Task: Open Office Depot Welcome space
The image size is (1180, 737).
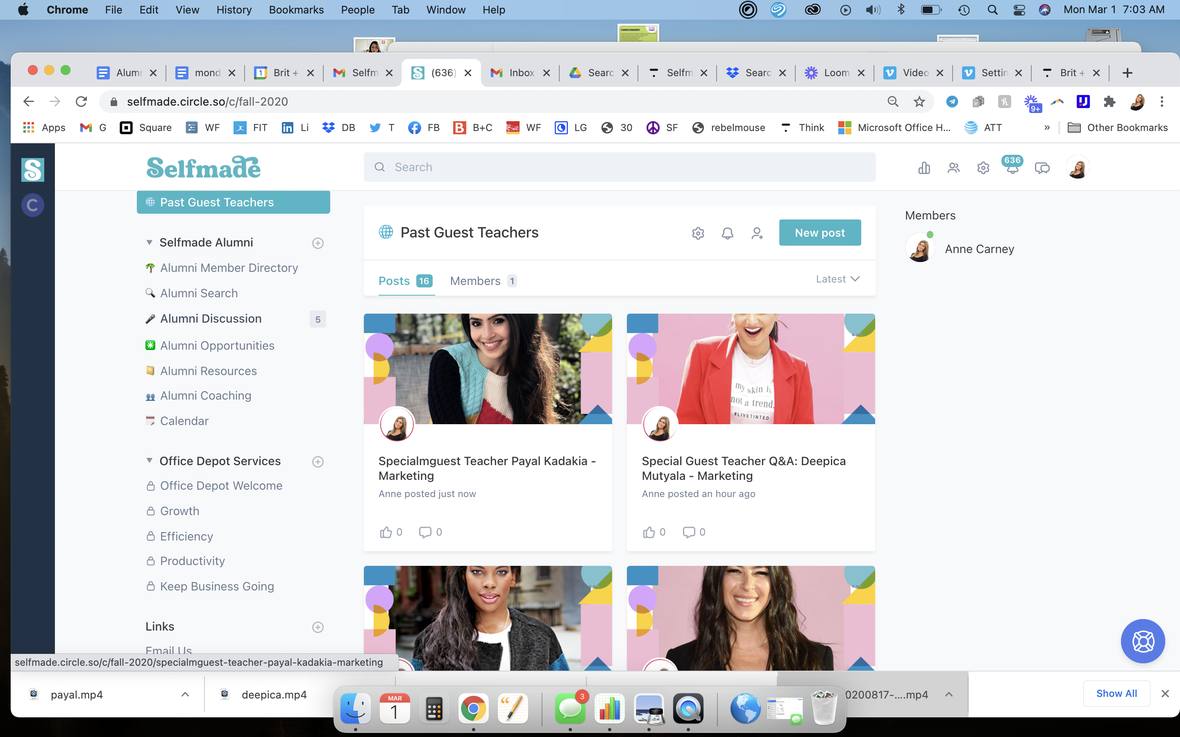Action: [220, 486]
